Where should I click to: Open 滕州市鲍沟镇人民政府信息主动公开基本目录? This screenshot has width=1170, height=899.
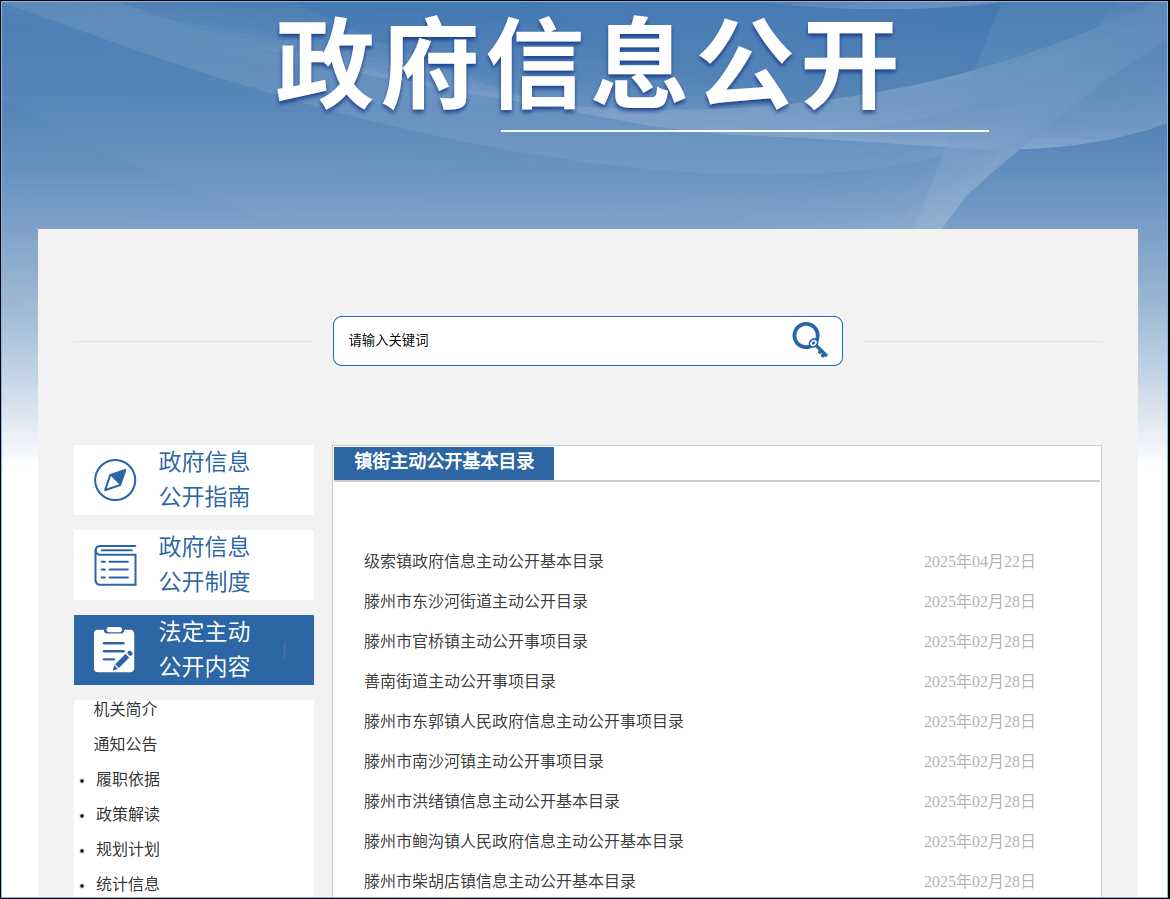(524, 842)
